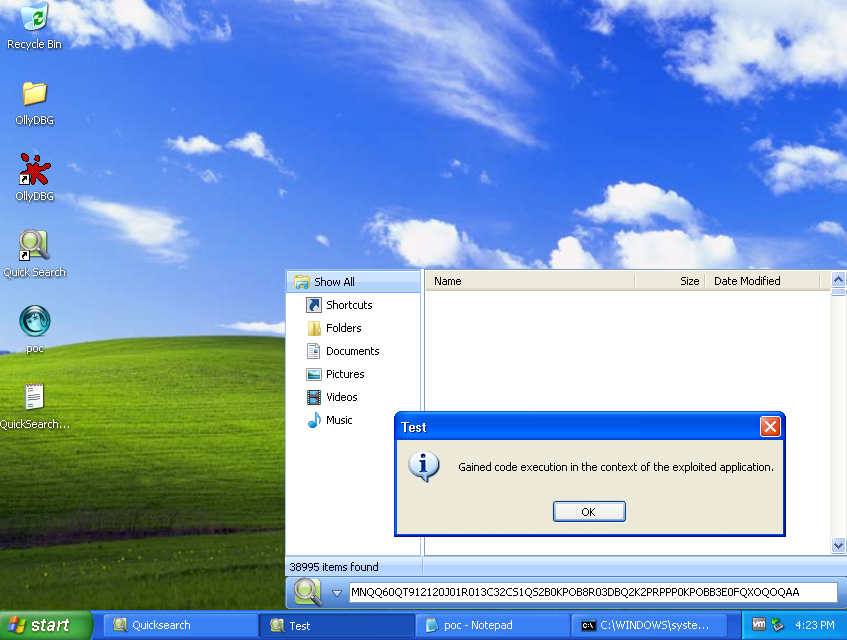847x640 pixels.
Task: Click into the search query input field
Action: [593, 592]
